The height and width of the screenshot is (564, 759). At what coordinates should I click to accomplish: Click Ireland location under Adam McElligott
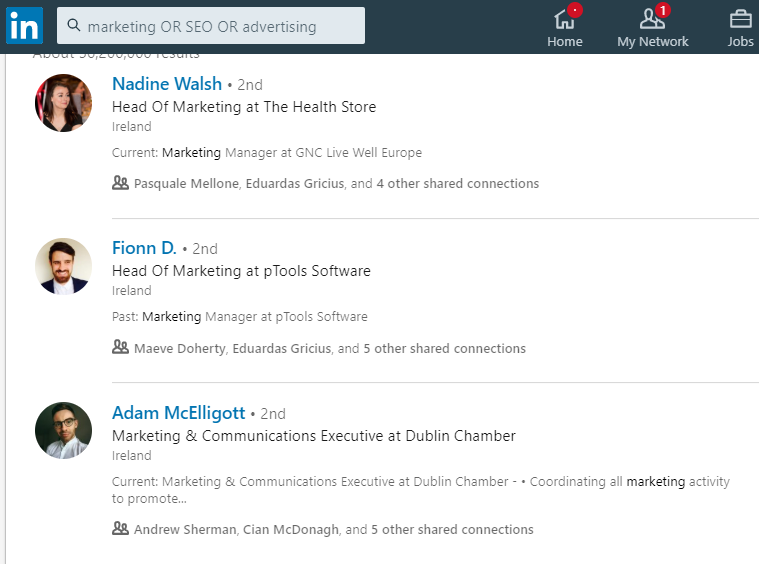(x=132, y=456)
